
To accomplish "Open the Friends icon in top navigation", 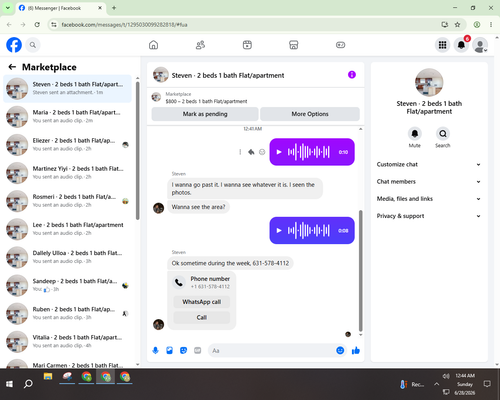I will click(200, 45).
